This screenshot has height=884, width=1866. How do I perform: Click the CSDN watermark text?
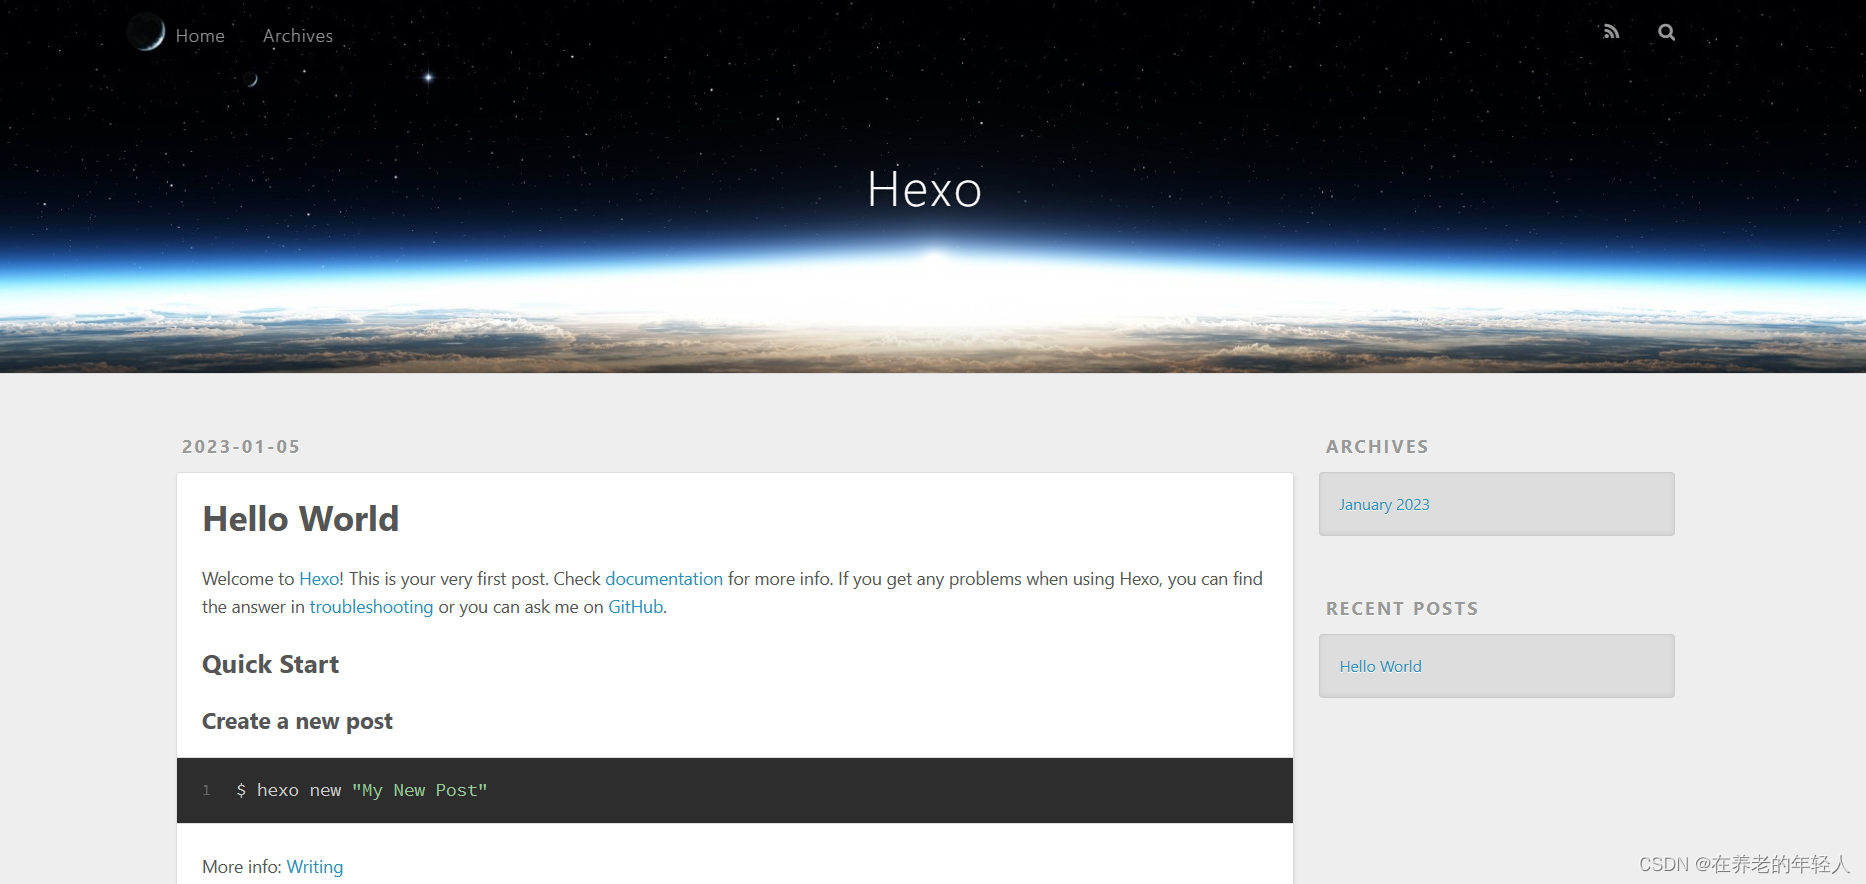(1745, 864)
